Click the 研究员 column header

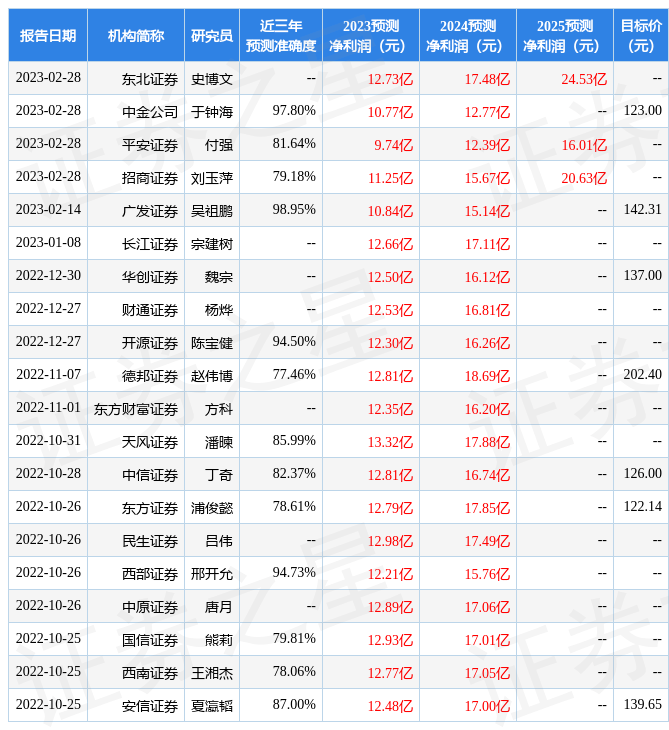[x=212, y=35]
